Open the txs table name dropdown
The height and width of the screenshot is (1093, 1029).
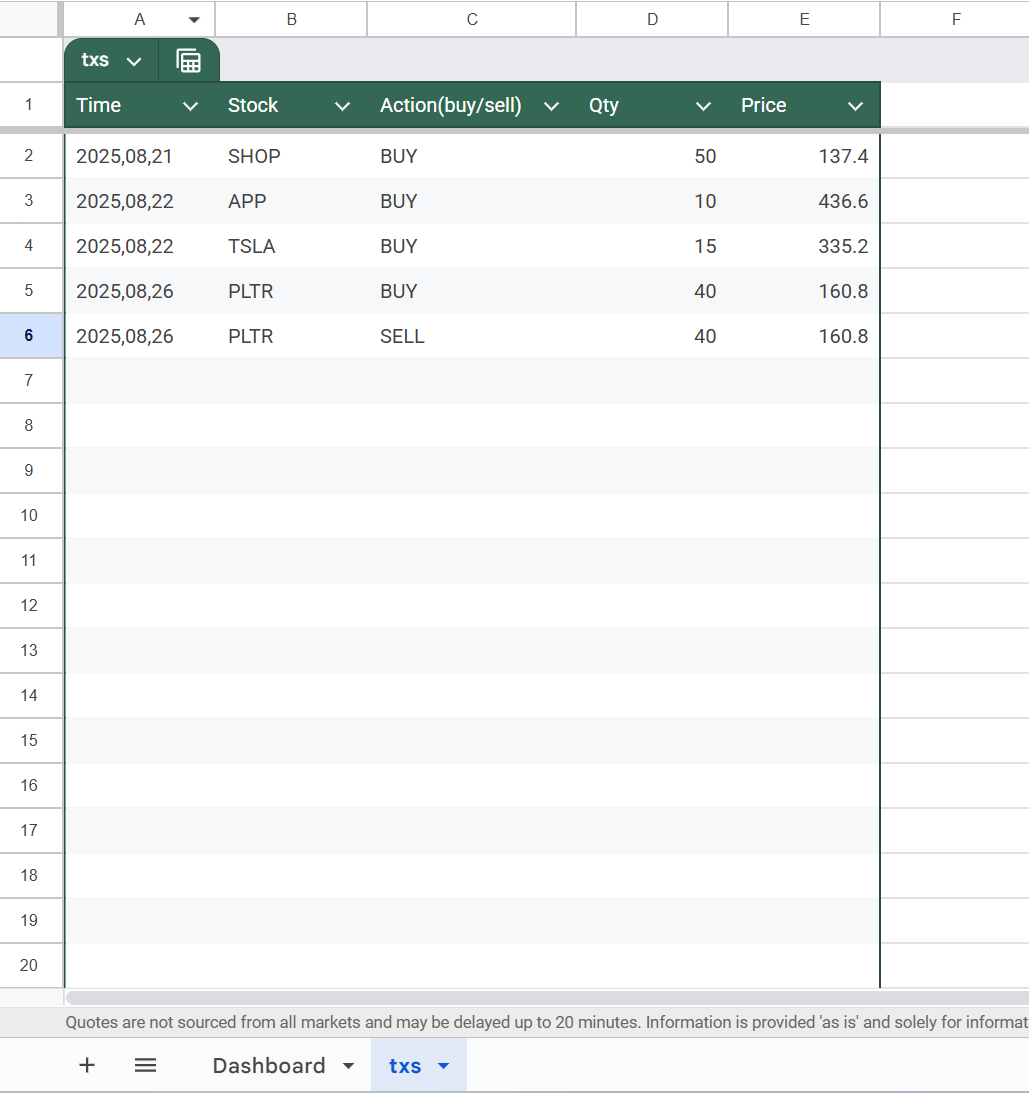(134, 62)
